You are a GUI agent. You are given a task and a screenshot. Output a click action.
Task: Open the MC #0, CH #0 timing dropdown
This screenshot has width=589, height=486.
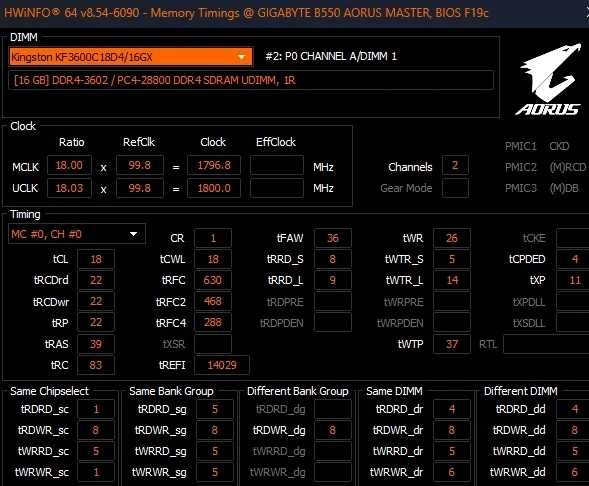77,234
